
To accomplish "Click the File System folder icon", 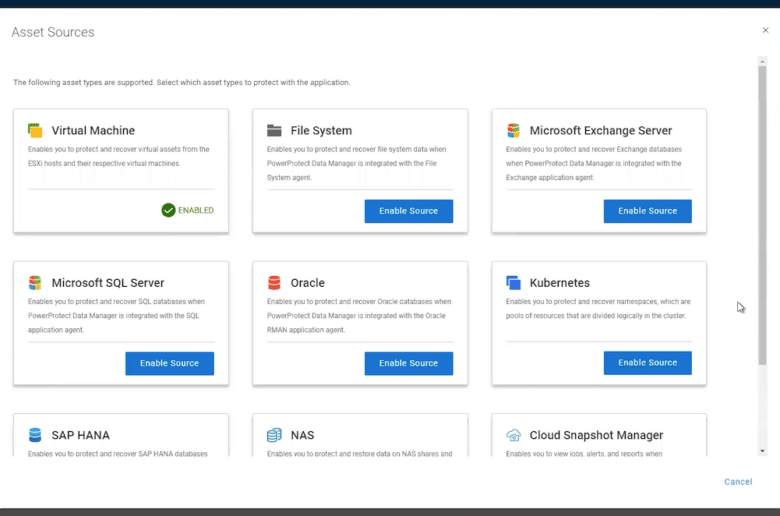I will 274,130.
